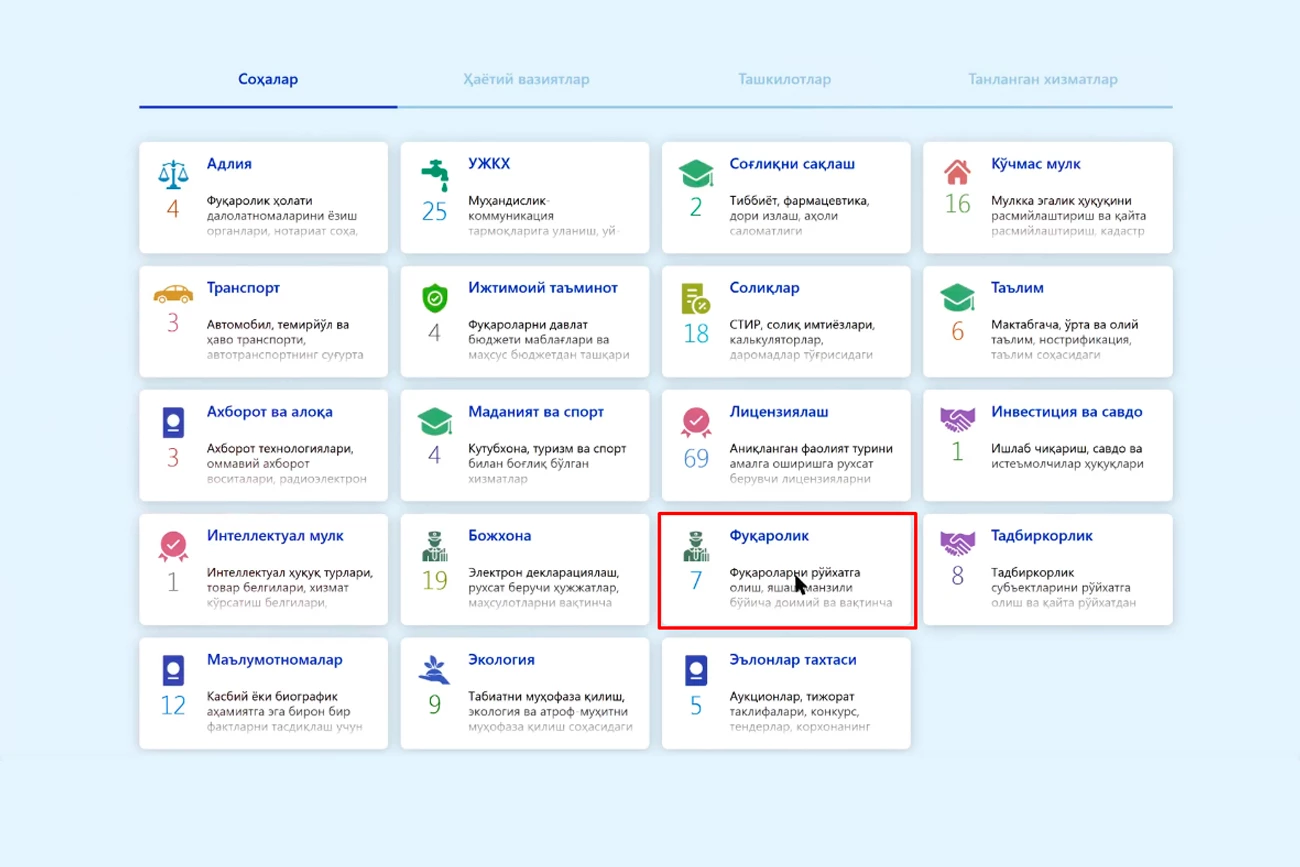Open the Транспорт heading
The image size is (1300, 867).
[x=243, y=288]
